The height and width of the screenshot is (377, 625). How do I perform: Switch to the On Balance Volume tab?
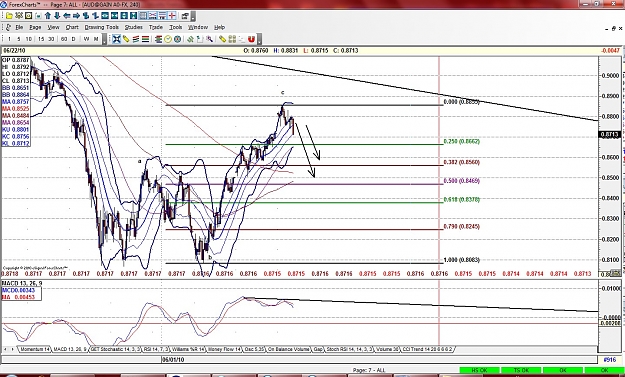click(x=288, y=349)
